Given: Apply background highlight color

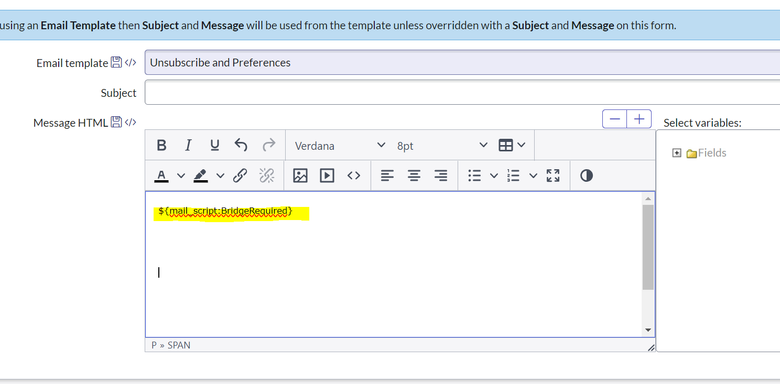Looking at the screenshot, I should pyautogui.click(x=200, y=176).
